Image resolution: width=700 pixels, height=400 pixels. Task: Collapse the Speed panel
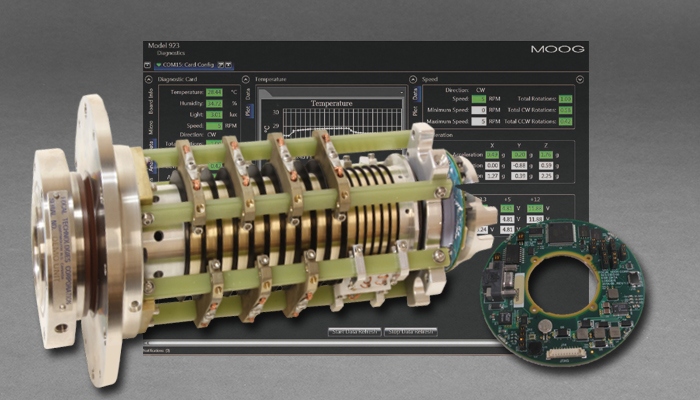412,78
